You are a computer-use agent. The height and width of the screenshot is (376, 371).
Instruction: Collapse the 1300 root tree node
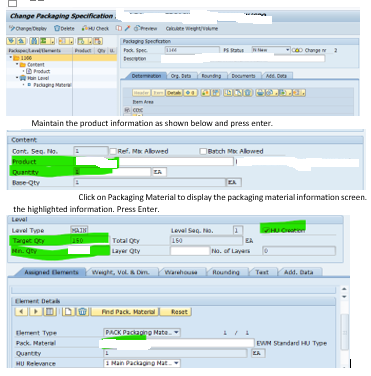click(x=11, y=58)
